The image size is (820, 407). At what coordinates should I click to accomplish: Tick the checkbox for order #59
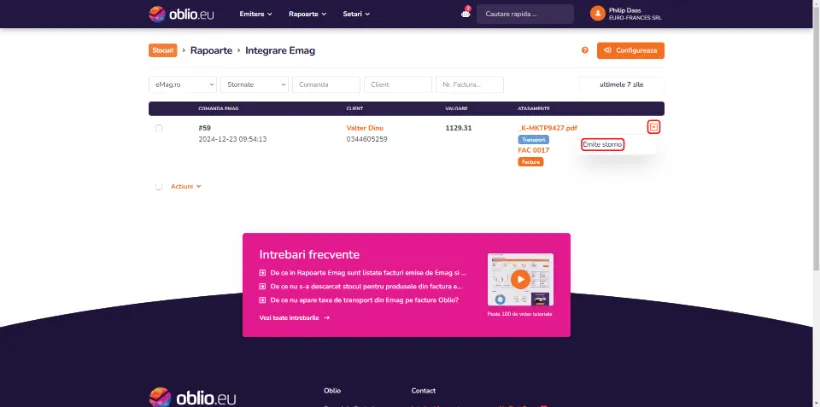click(159, 128)
